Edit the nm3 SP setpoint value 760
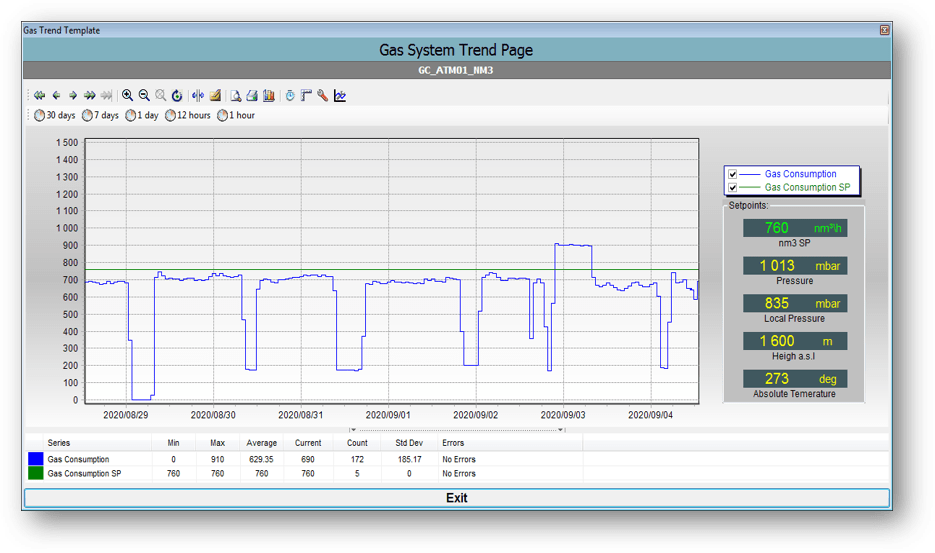 [x=795, y=228]
